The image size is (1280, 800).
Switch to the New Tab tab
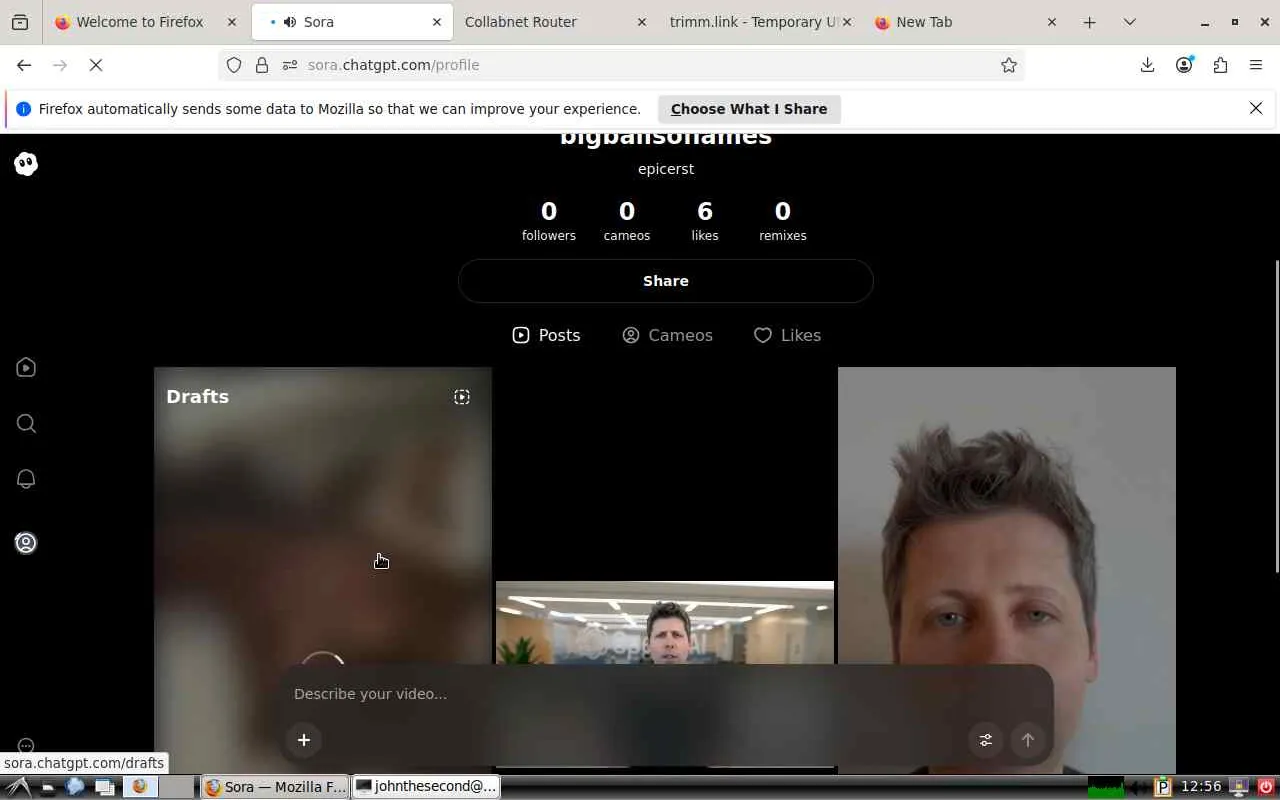pyautogui.click(x=965, y=22)
